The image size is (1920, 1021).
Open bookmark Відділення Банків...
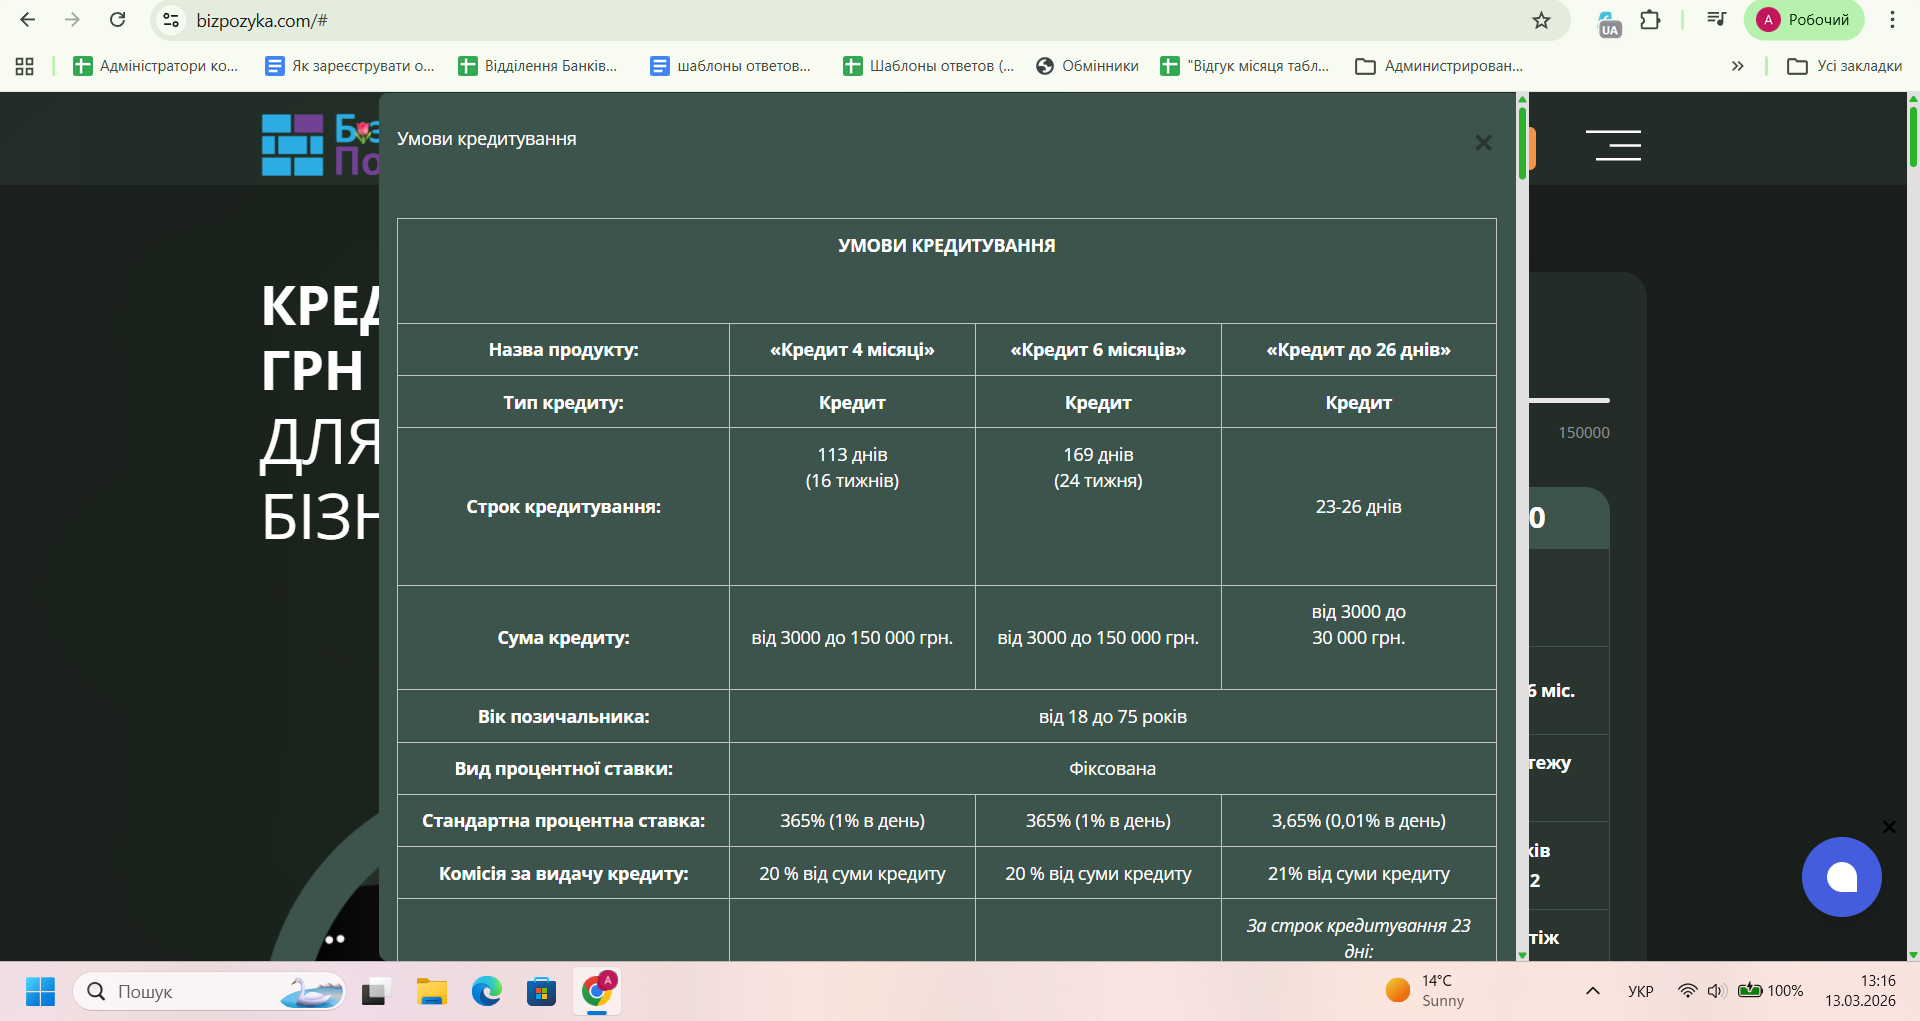pyautogui.click(x=538, y=66)
